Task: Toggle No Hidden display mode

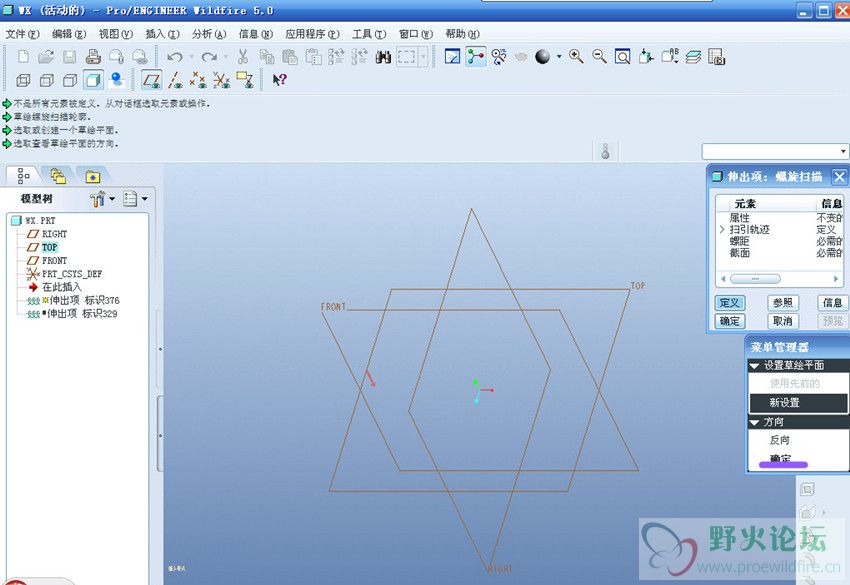Action: (70, 81)
